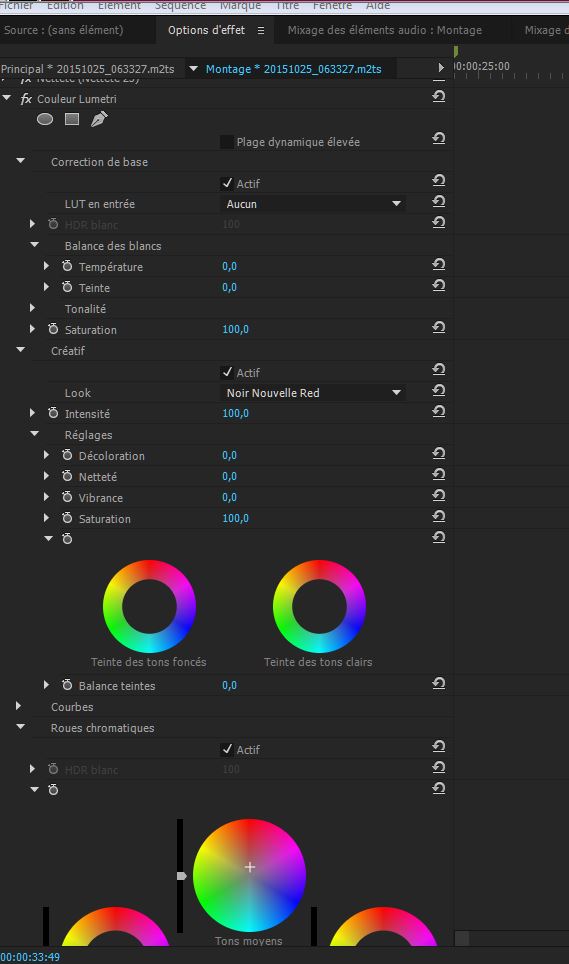Select the pen mask tool
This screenshot has height=964, width=569.
(x=99, y=119)
